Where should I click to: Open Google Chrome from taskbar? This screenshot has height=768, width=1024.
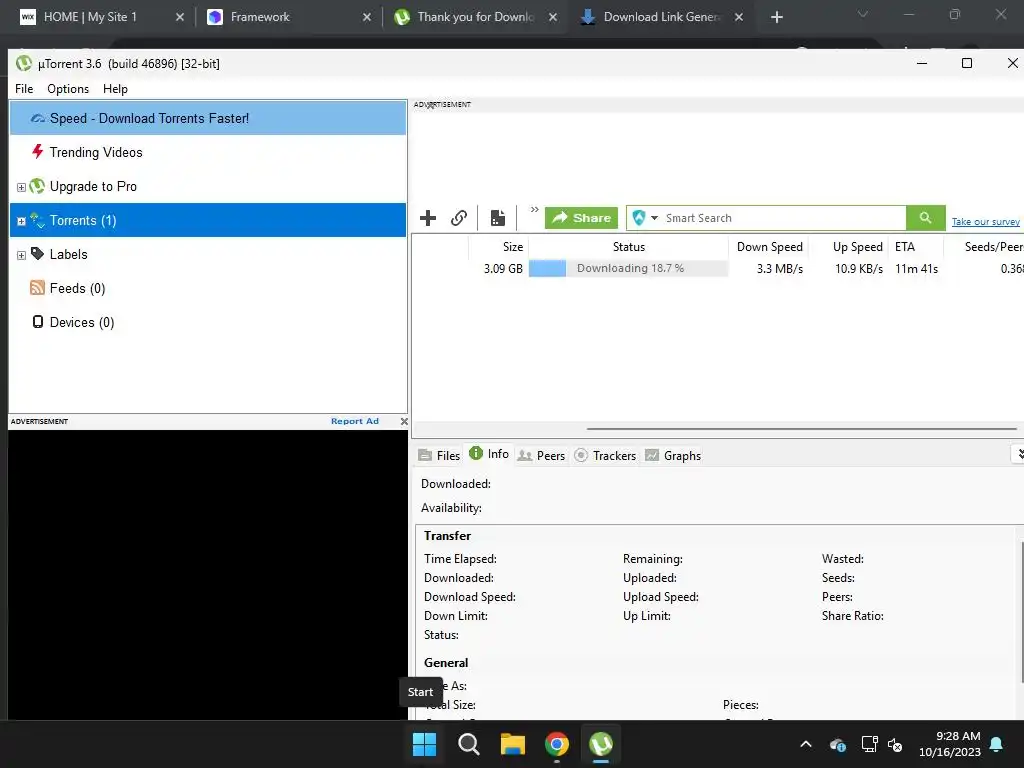(556, 744)
